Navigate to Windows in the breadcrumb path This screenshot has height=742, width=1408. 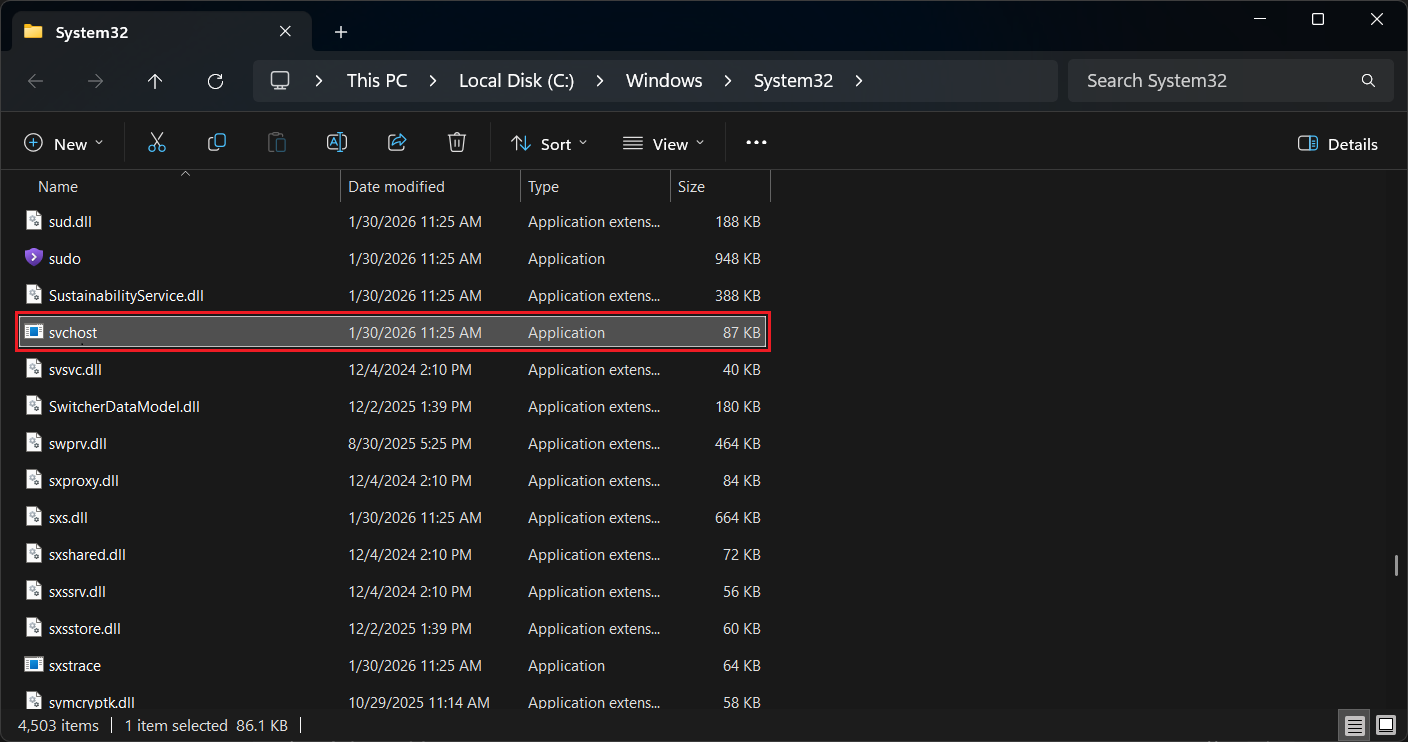[664, 81]
